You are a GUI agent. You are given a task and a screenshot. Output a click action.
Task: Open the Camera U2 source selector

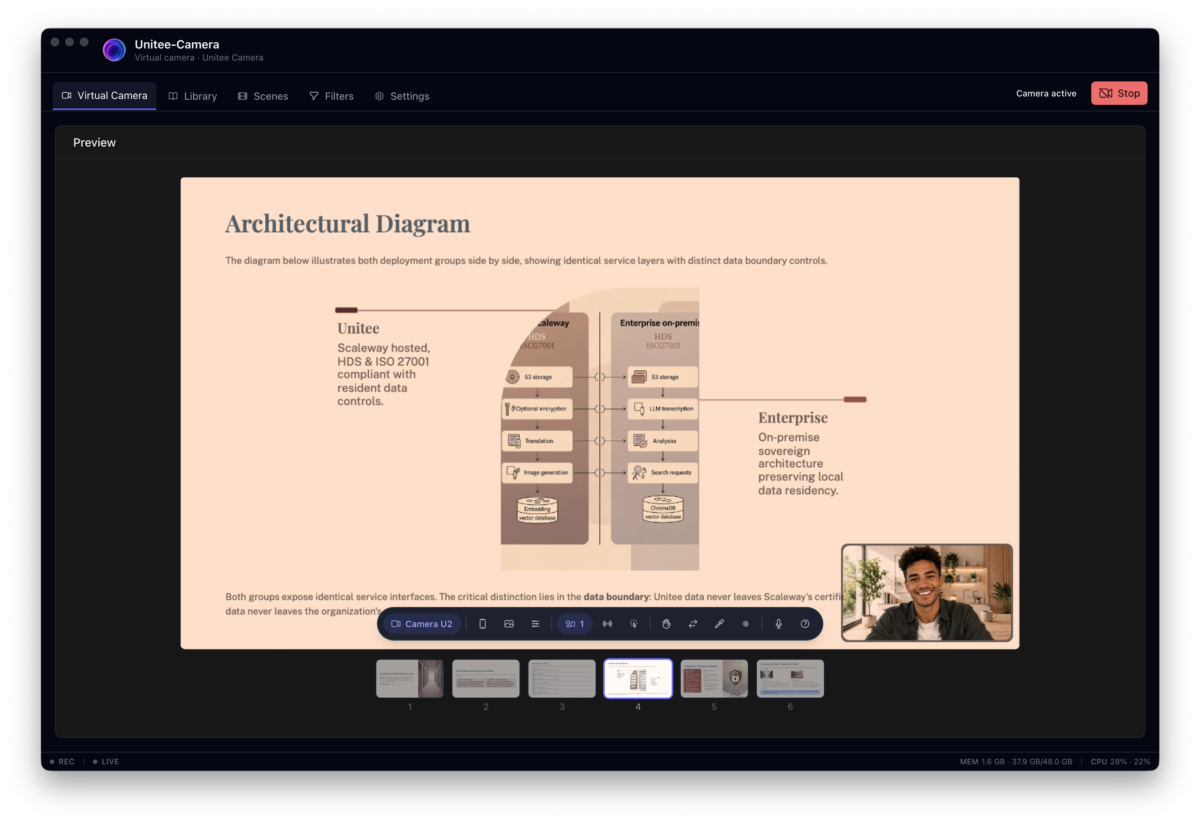tap(422, 624)
